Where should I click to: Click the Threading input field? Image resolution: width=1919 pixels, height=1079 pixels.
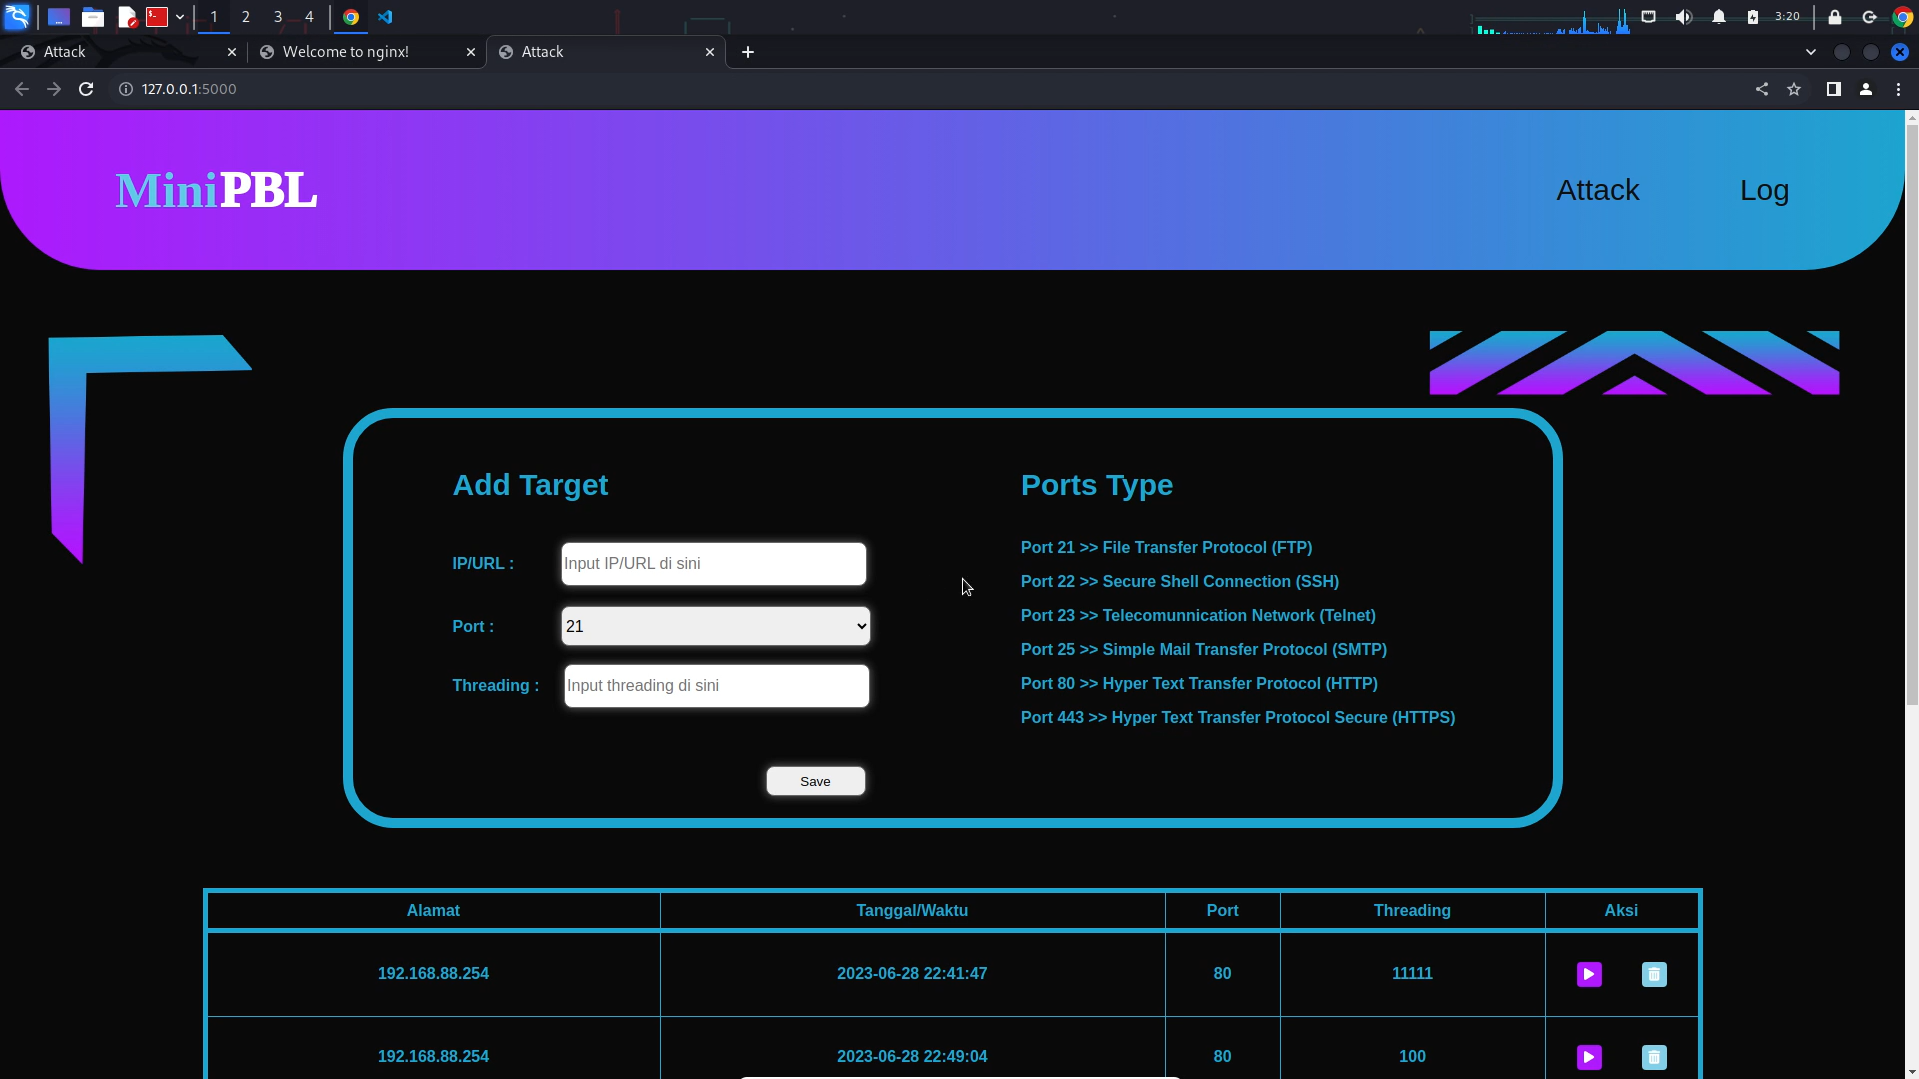(716, 686)
